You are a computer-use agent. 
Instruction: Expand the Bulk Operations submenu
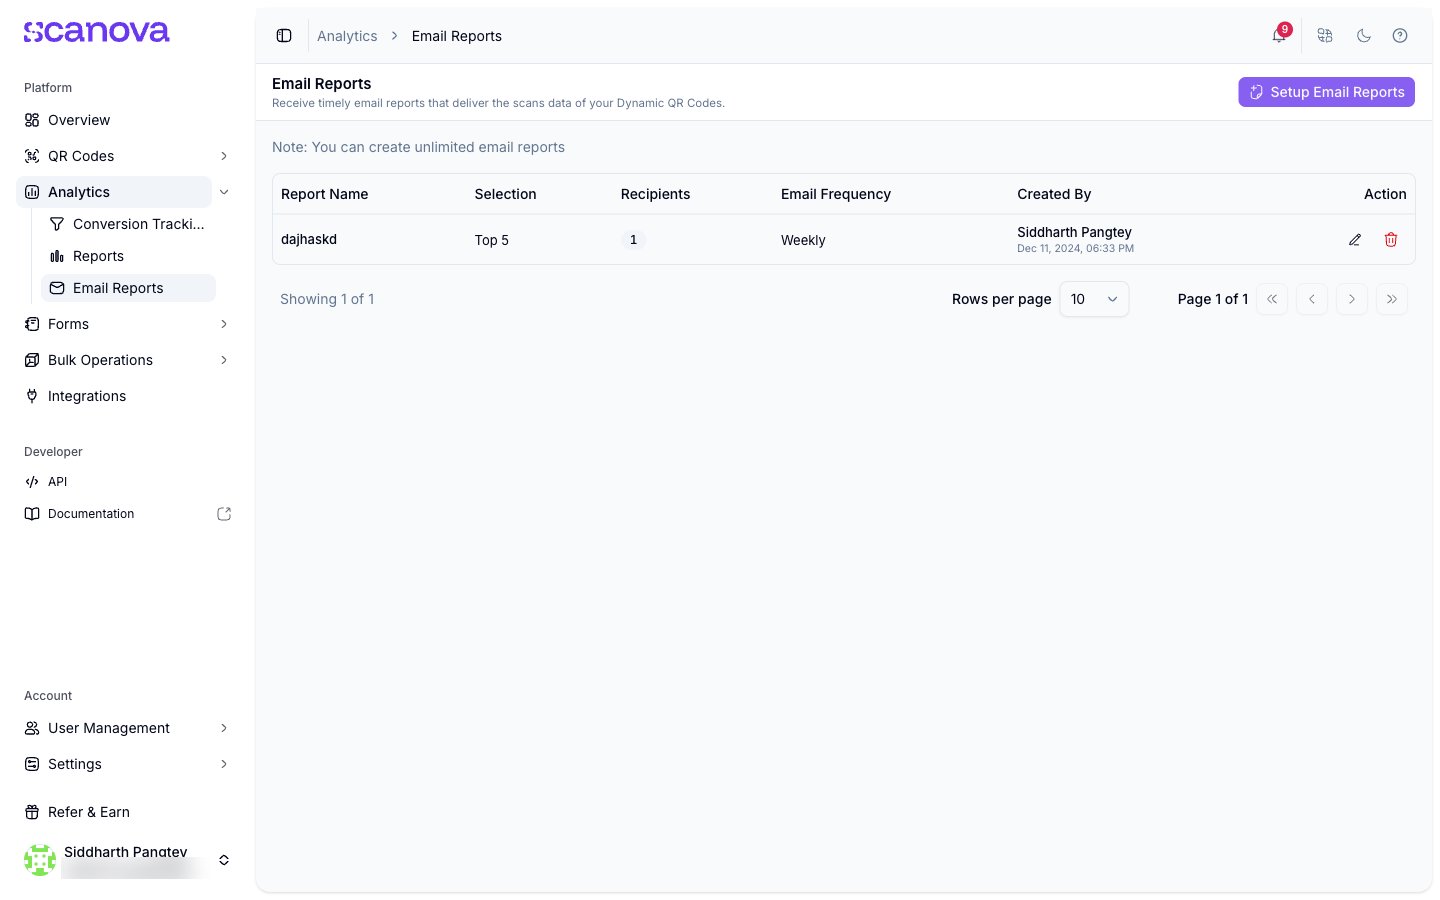pyautogui.click(x=224, y=360)
